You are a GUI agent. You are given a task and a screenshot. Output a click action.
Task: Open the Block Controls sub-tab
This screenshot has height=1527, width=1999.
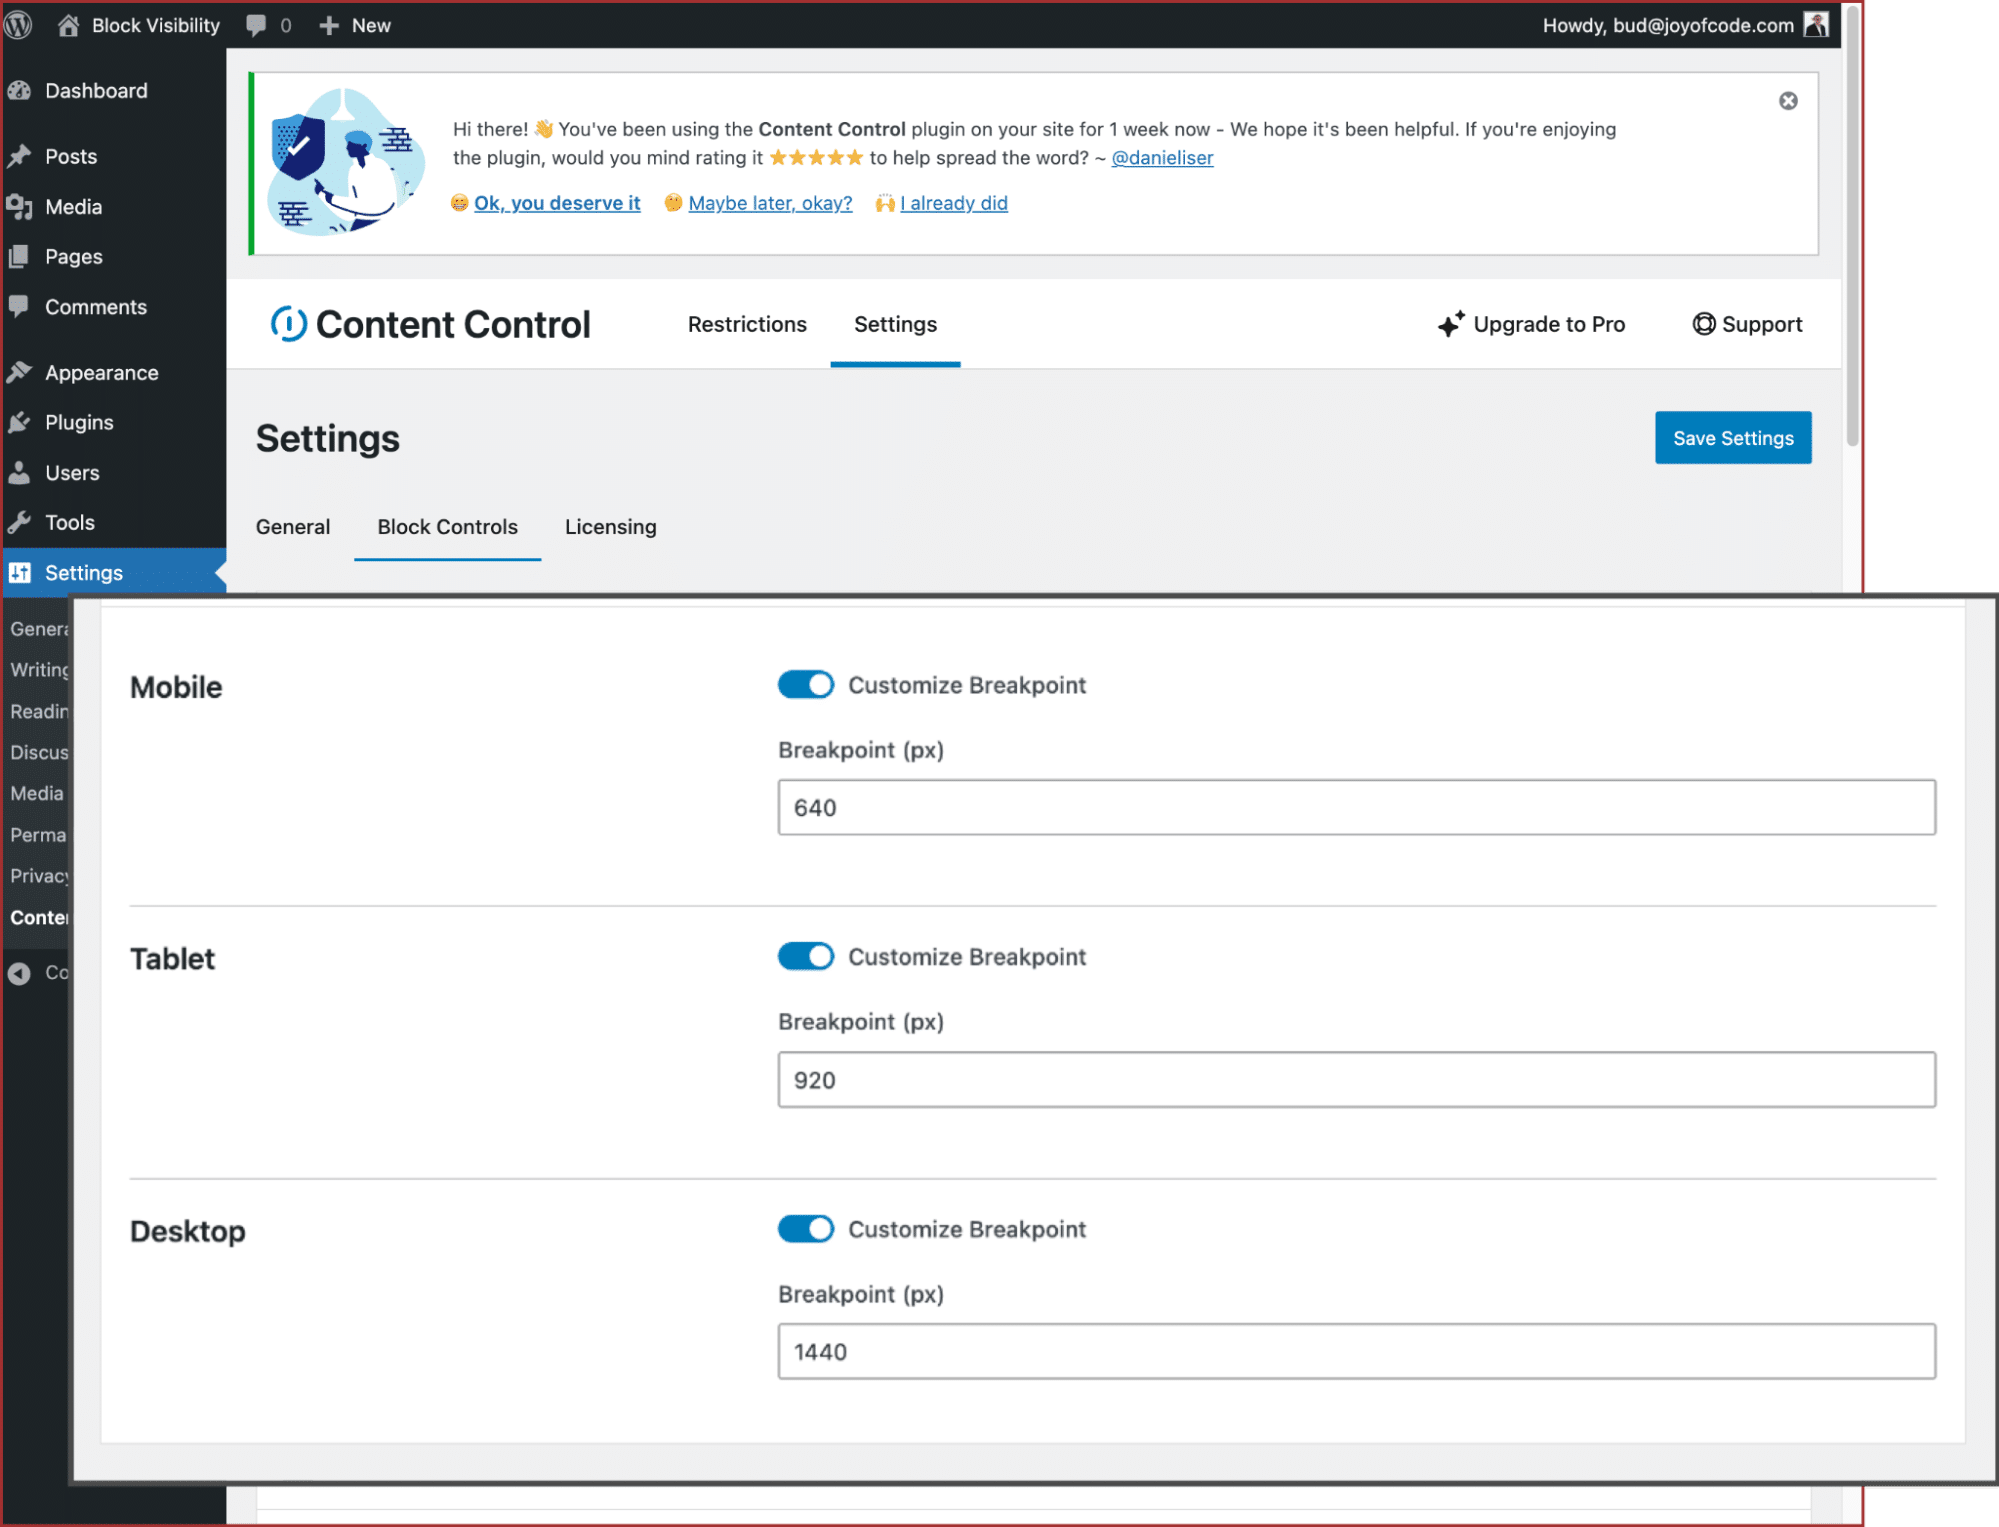point(448,527)
